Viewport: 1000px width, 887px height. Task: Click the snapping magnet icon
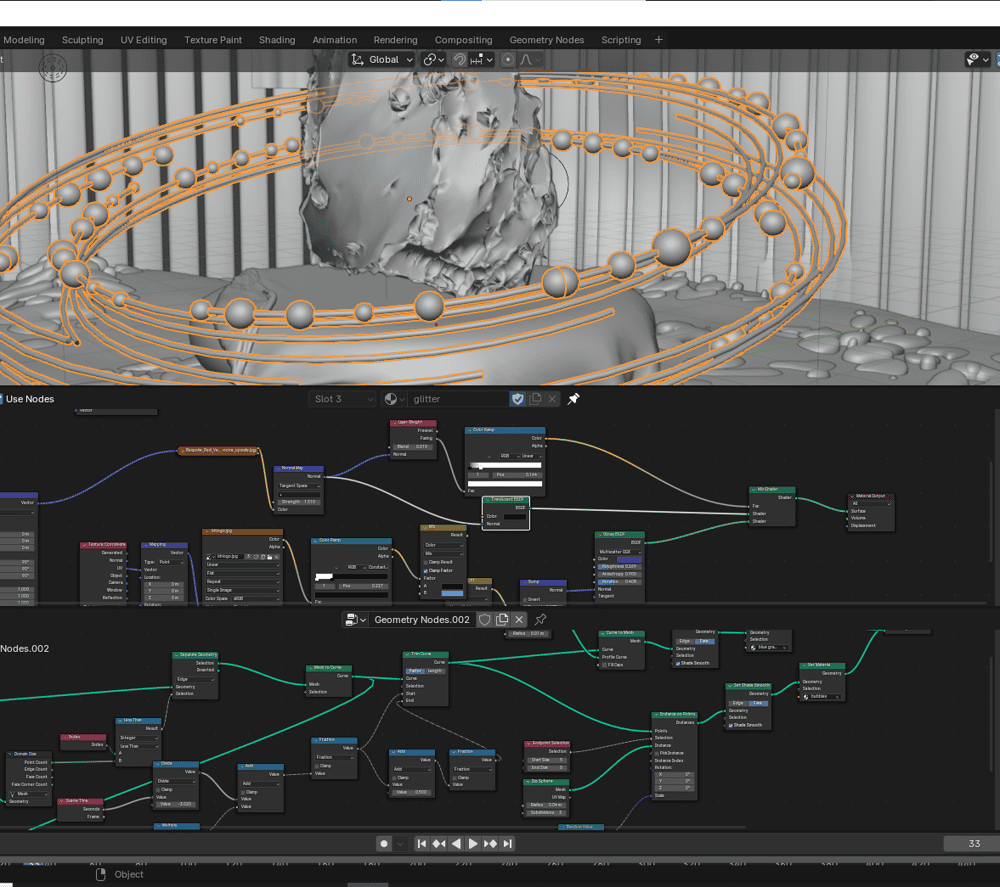(459, 60)
